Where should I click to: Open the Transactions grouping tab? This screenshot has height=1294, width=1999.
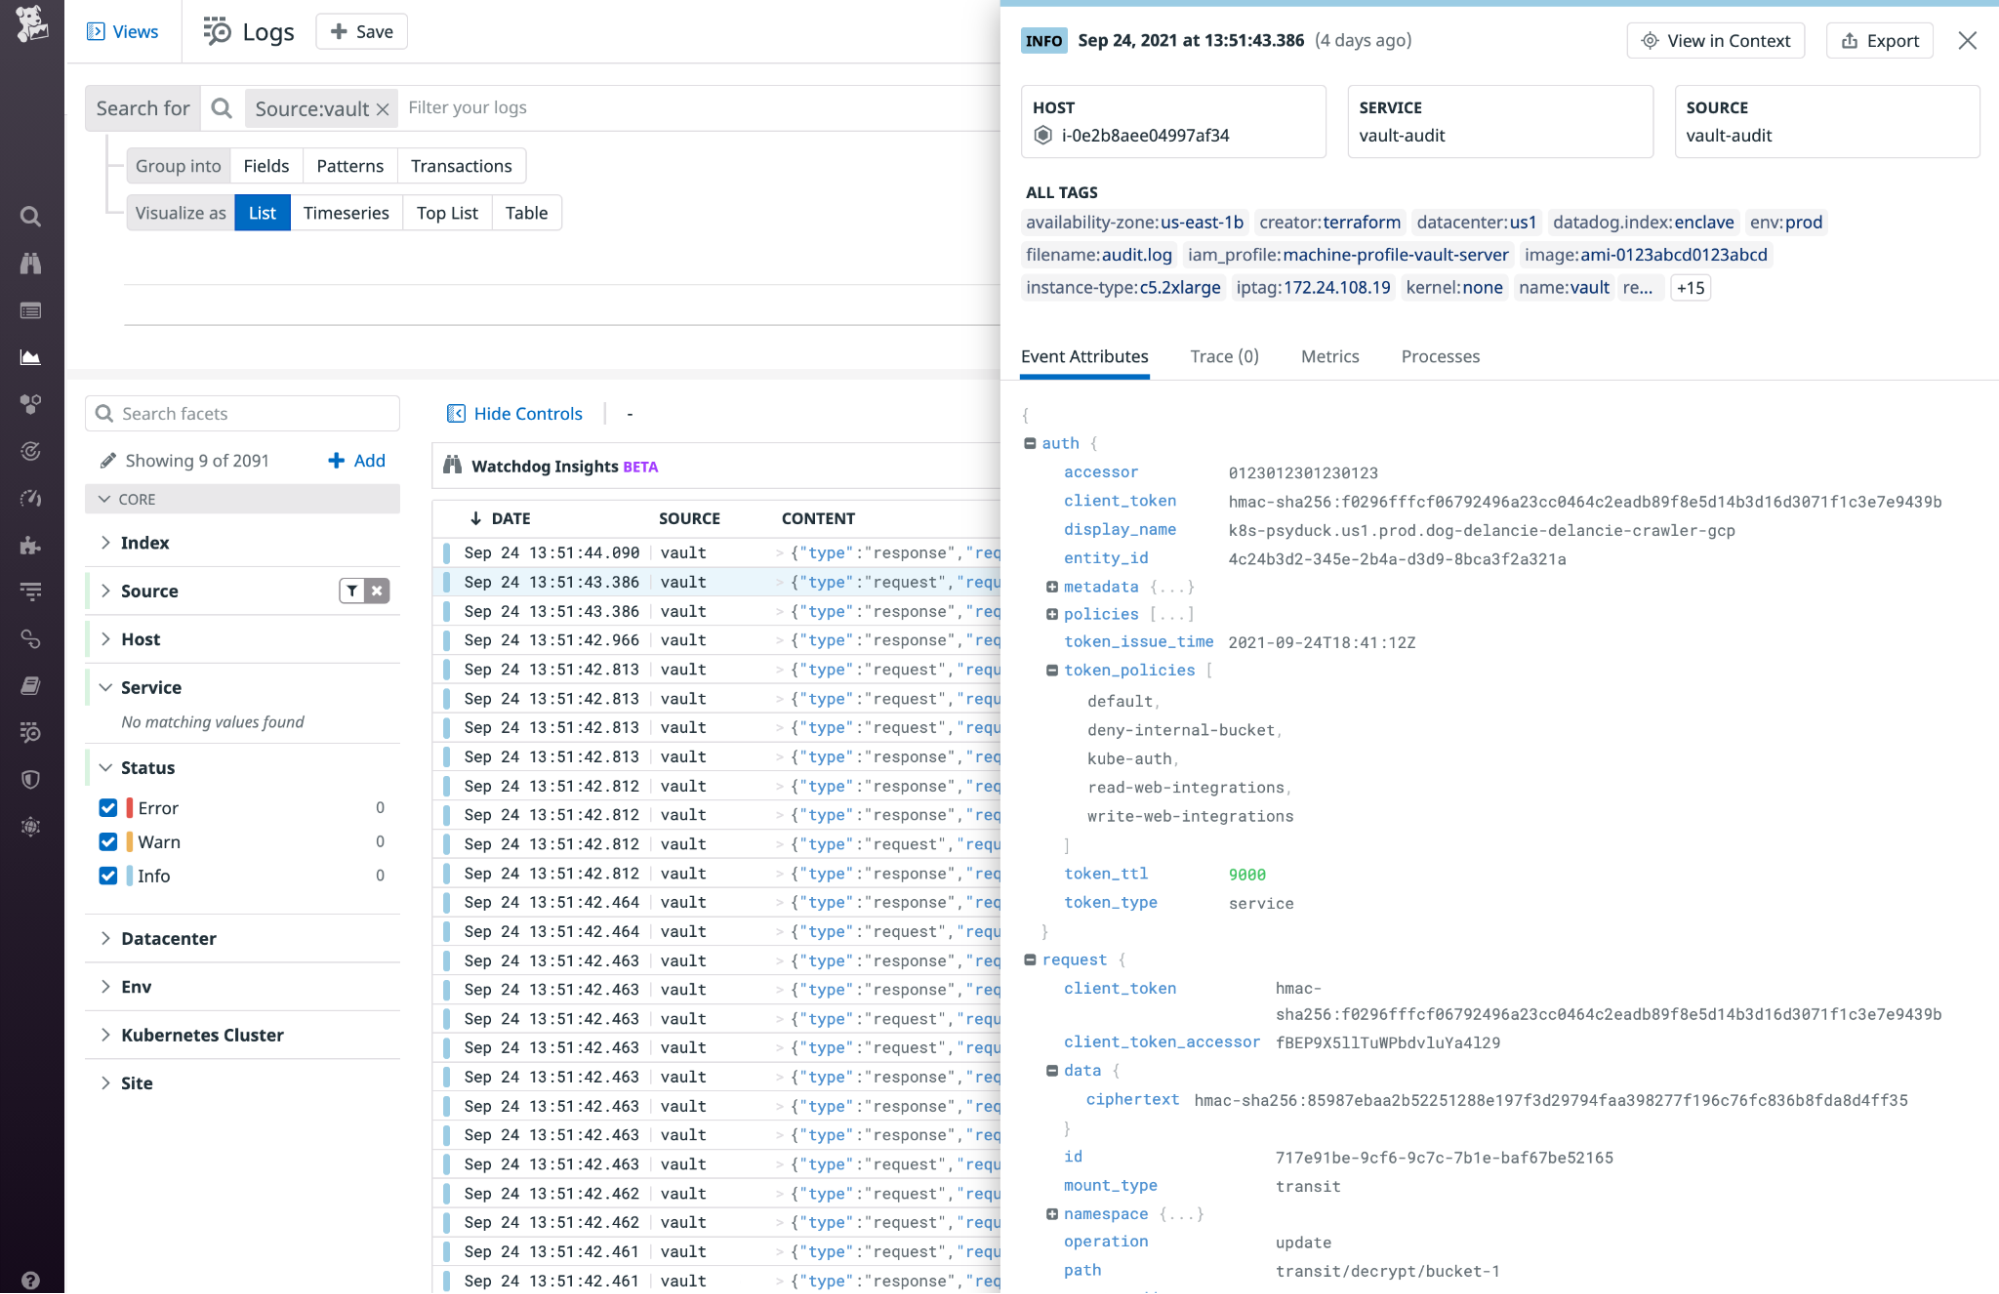461,165
